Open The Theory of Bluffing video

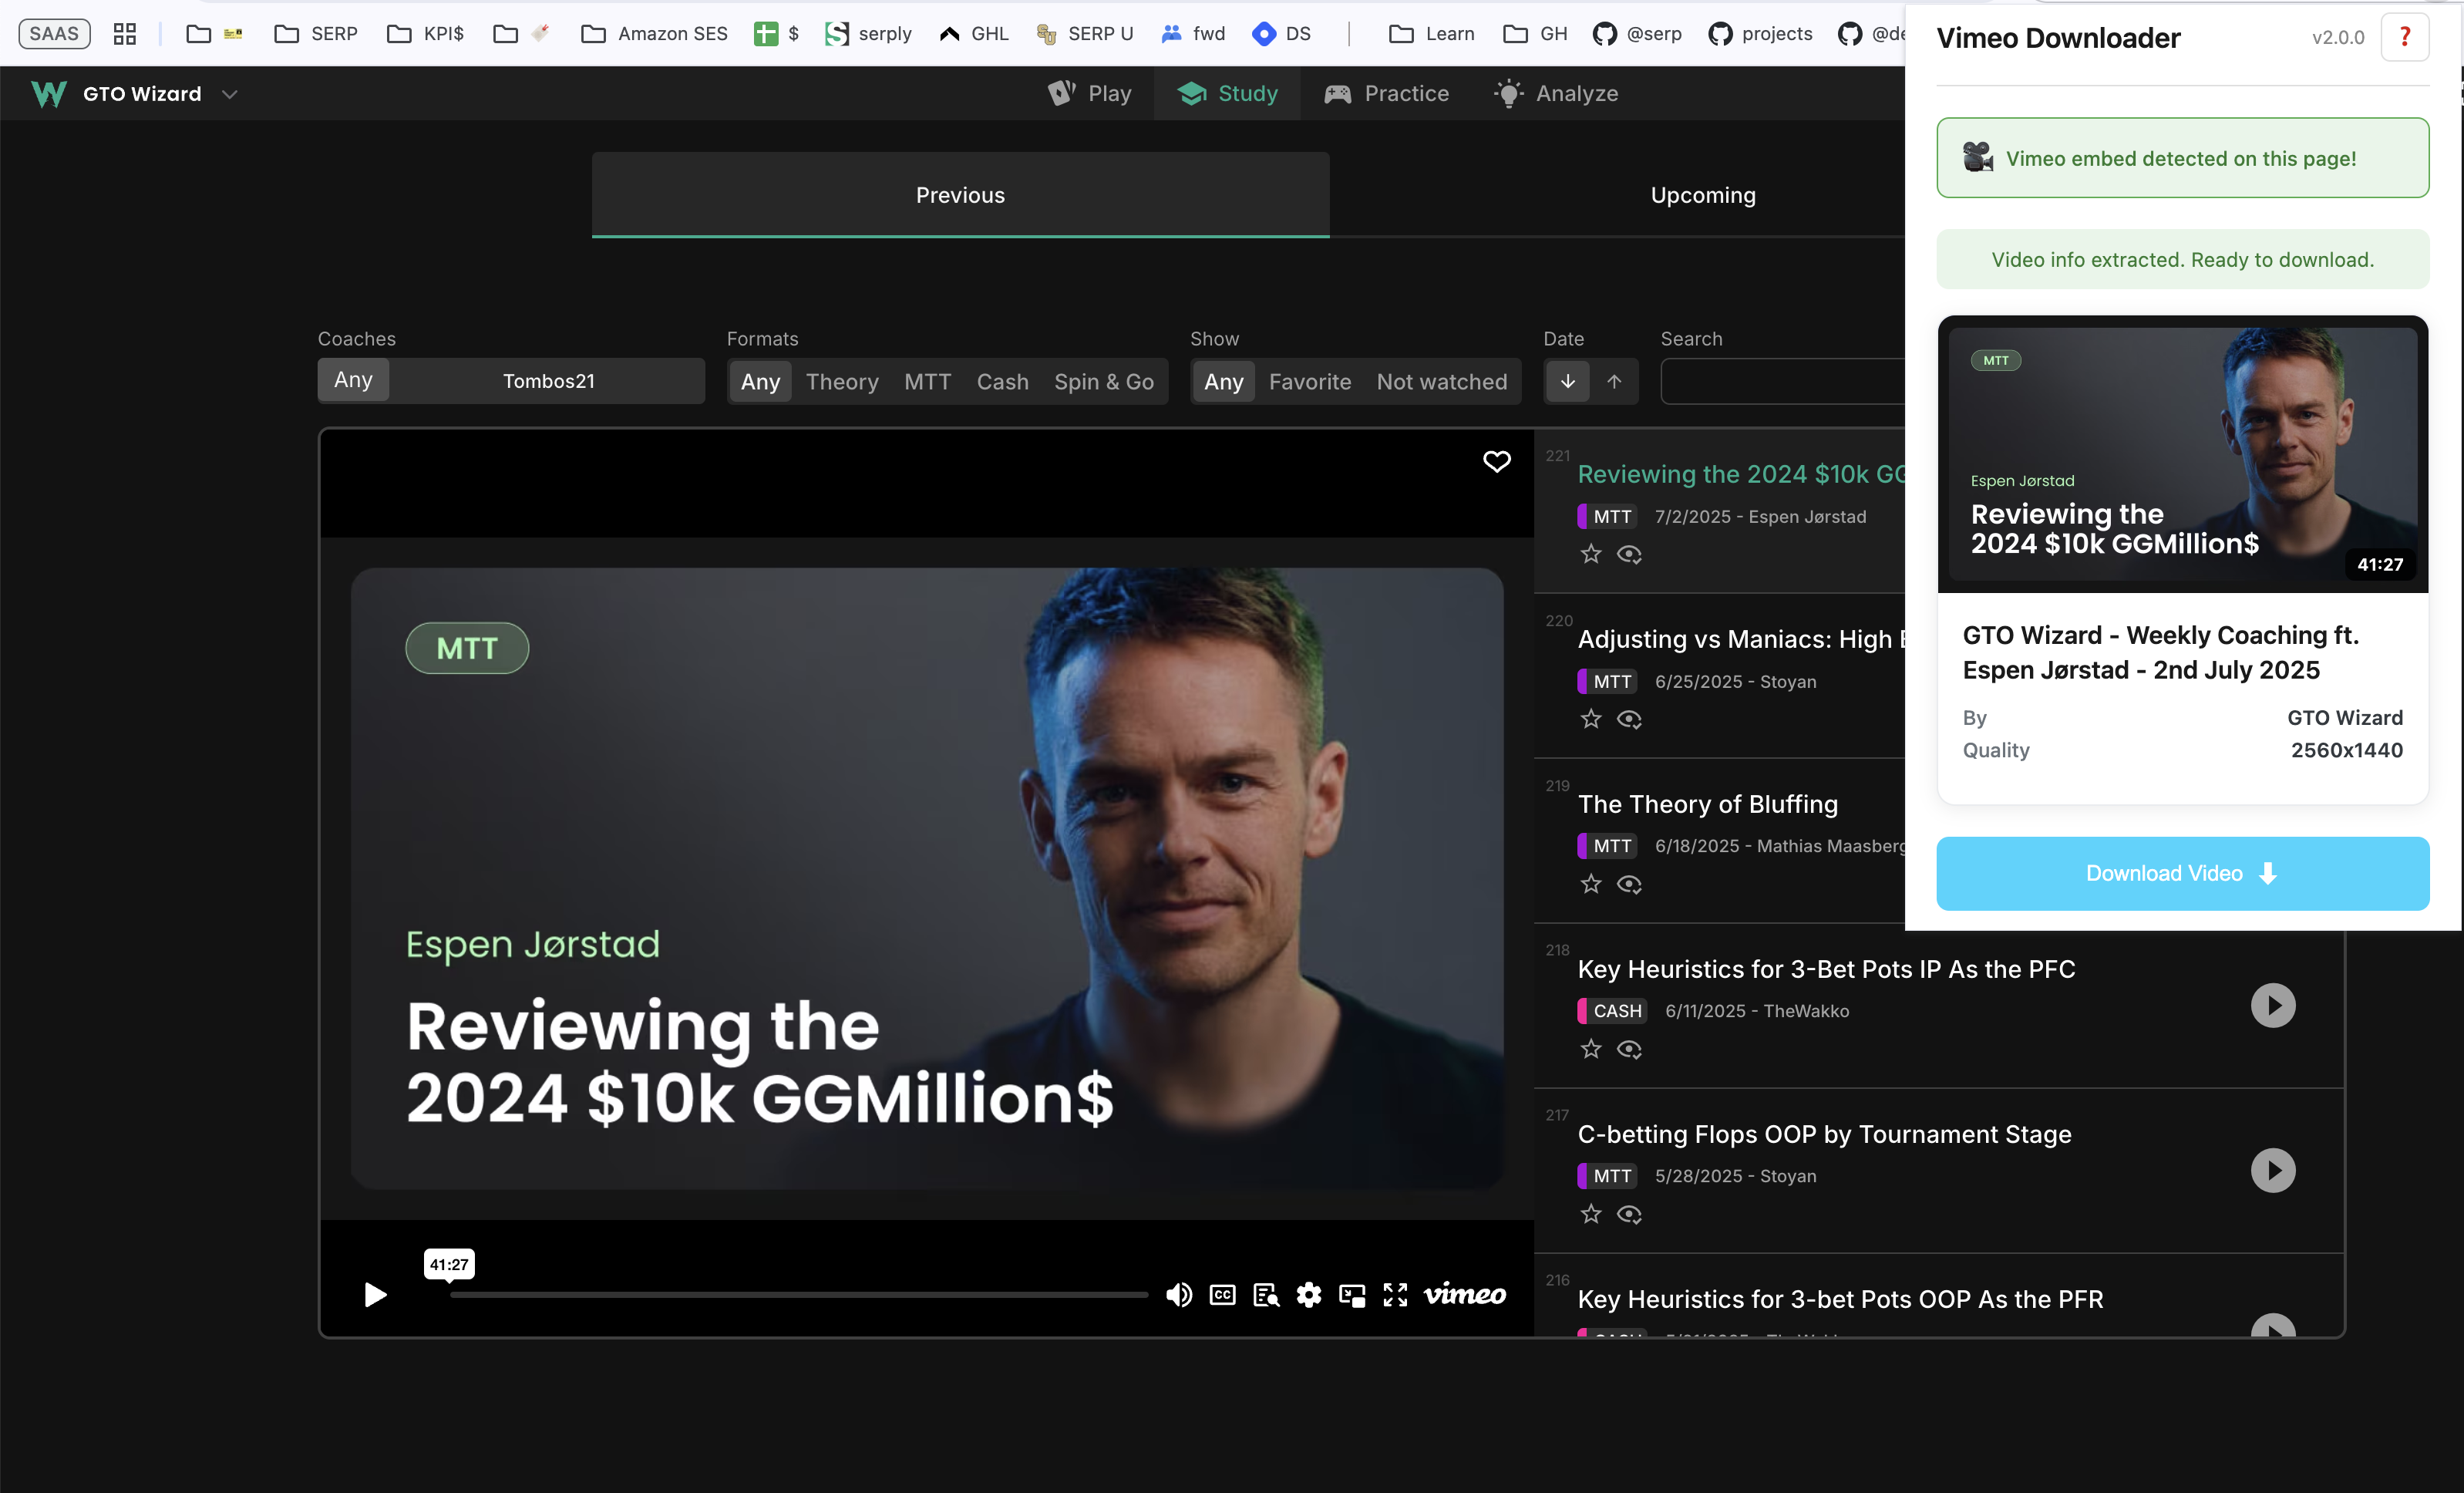1707,804
